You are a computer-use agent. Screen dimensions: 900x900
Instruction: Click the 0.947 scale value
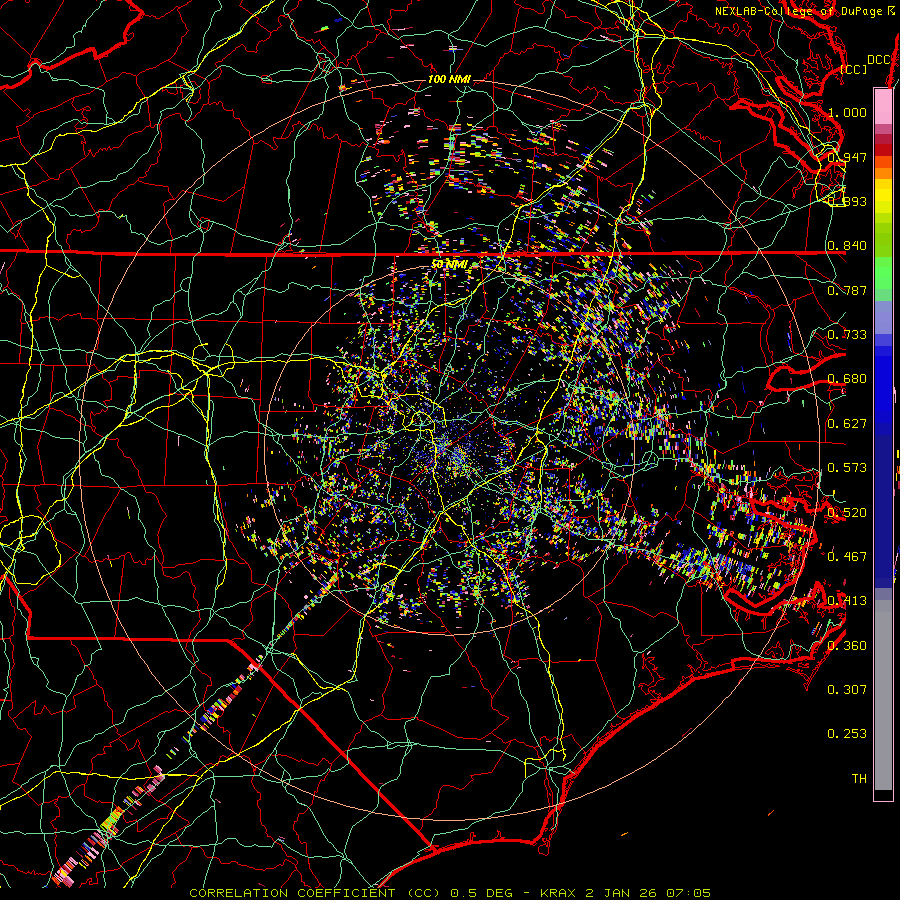pyautogui.click(x=847, y=157)
